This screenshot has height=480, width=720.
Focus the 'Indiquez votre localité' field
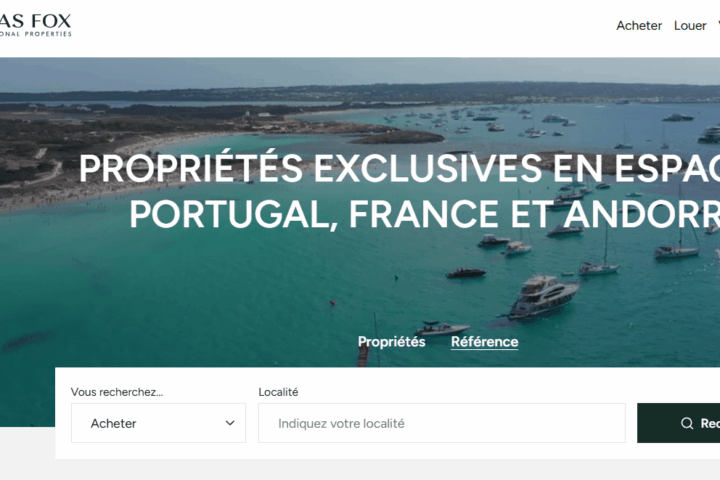pos(442,423)
